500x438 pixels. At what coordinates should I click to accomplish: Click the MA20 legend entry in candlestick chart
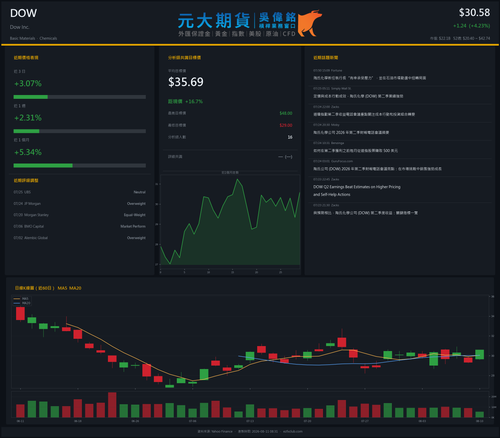coord(22,303)
